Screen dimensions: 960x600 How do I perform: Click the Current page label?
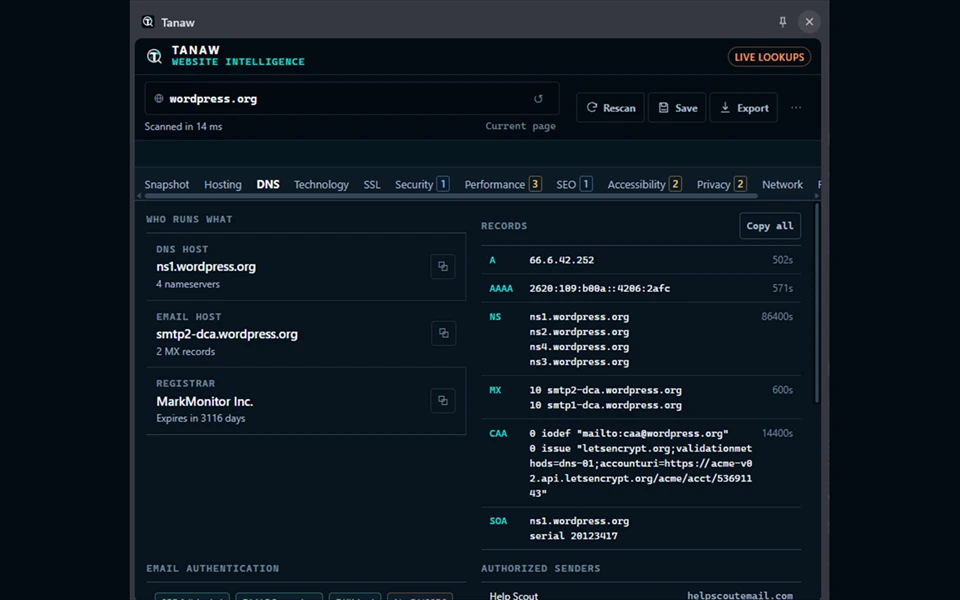tap(520, 126)
